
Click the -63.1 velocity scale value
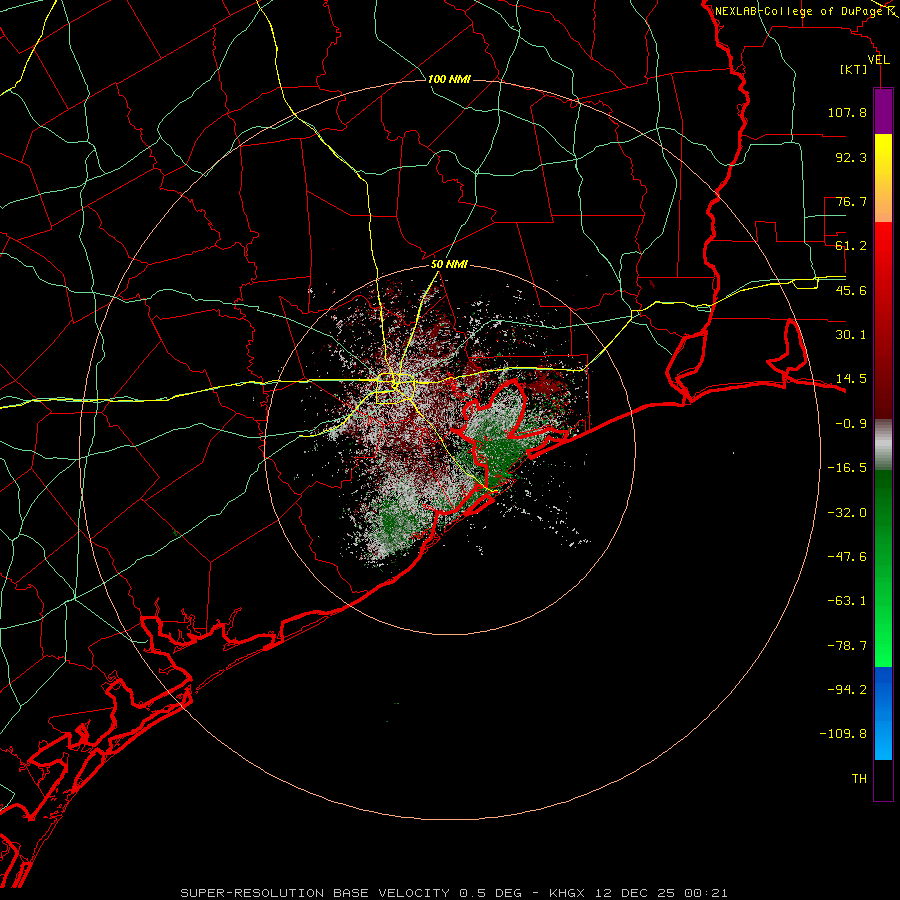(847, 601)
